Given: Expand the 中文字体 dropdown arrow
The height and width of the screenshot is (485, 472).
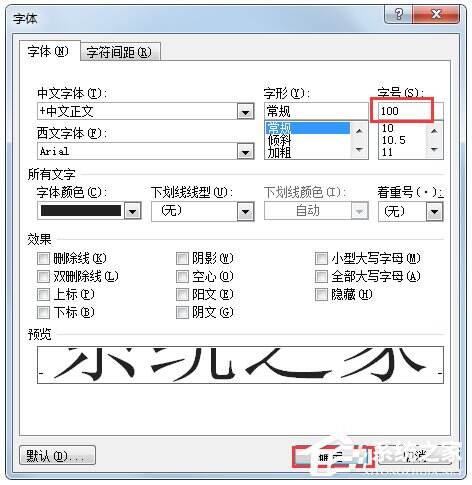Looking at the screenshot, I should [x=246, y=111].
